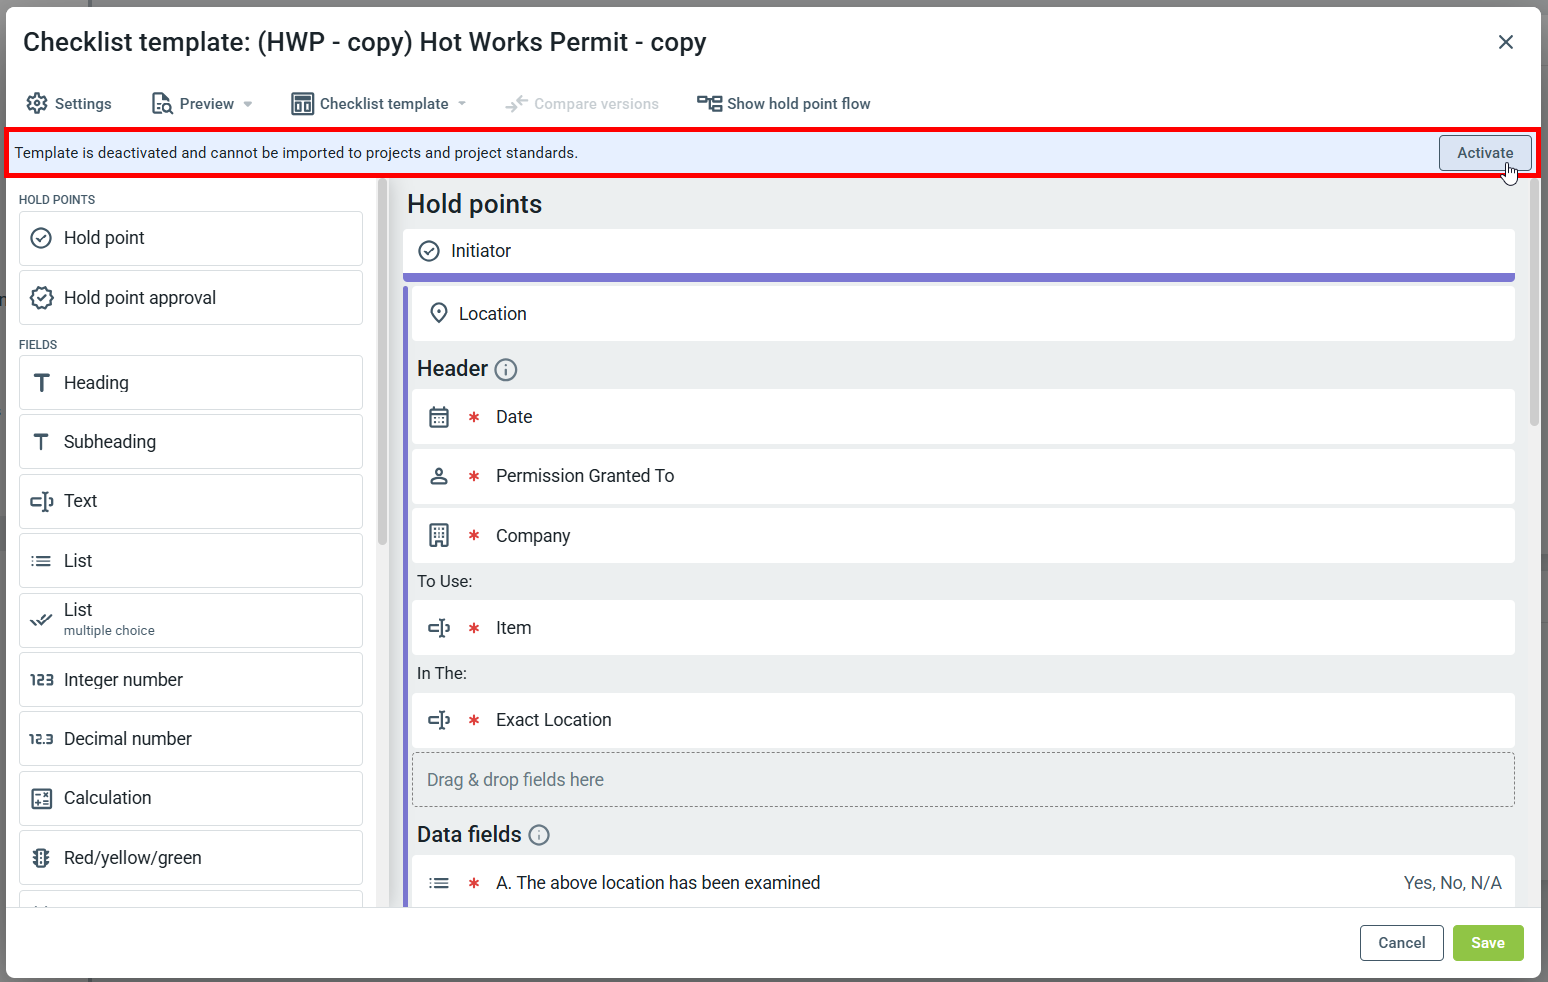Select the multiple choice List field
The width and height of the screenshot is (1548, 982).
click(x=190, y=620)
